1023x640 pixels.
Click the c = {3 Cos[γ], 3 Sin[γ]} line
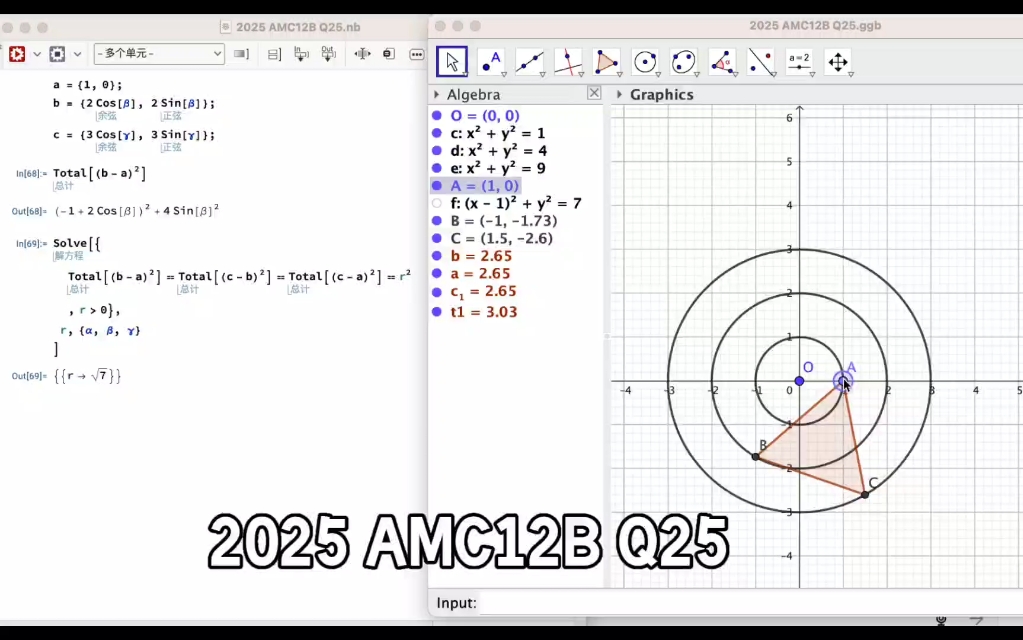134,135
